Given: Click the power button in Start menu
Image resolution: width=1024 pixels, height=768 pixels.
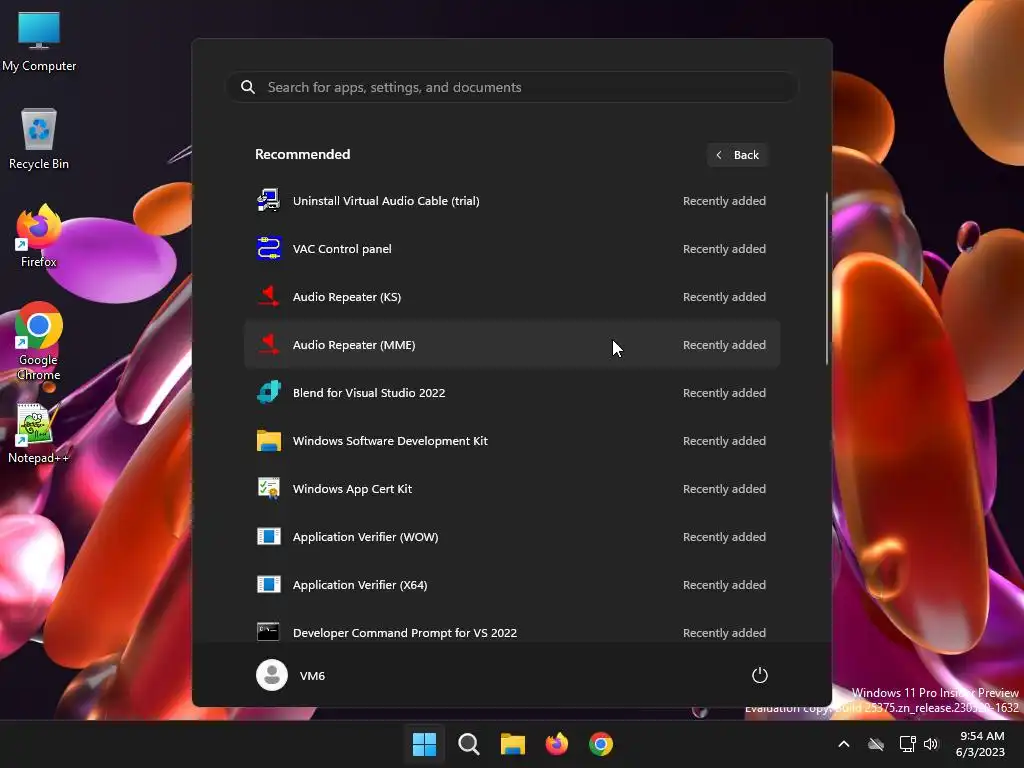Looking at the screenshot, I should point(760,675).
